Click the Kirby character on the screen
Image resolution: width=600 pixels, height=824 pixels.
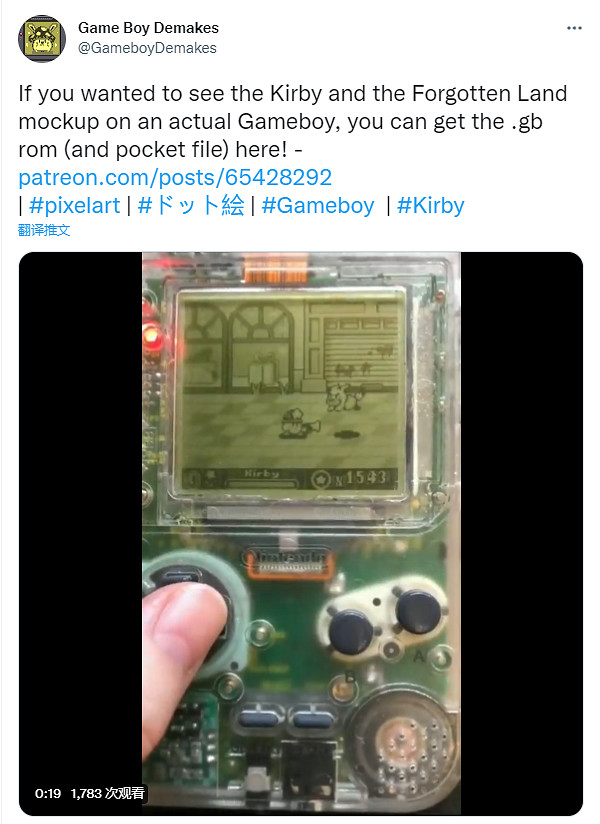(x=293, y=424)
